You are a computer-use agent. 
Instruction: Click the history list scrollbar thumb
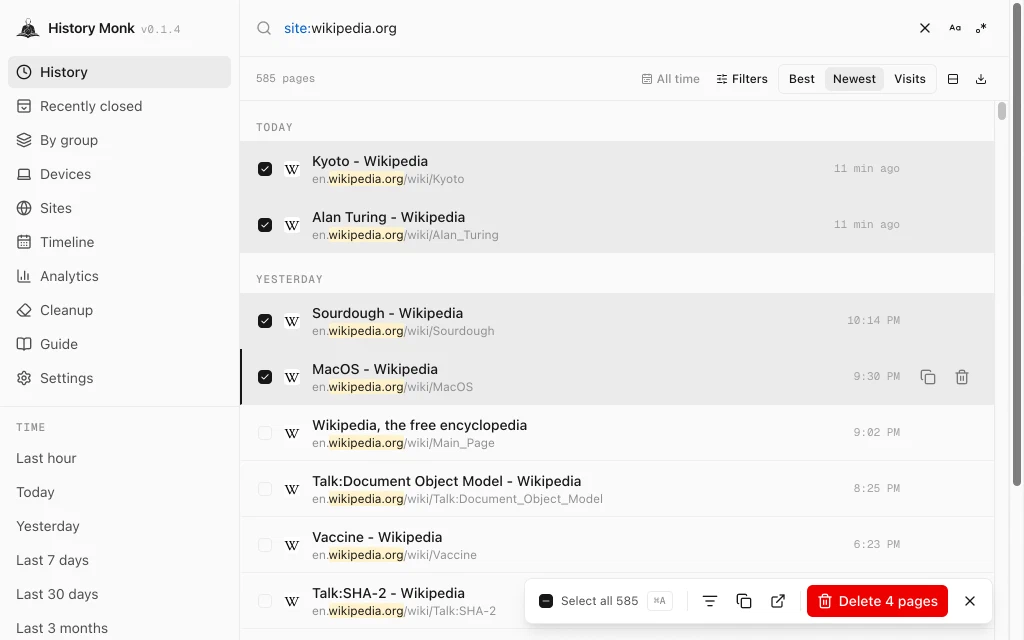point(1002,111)
